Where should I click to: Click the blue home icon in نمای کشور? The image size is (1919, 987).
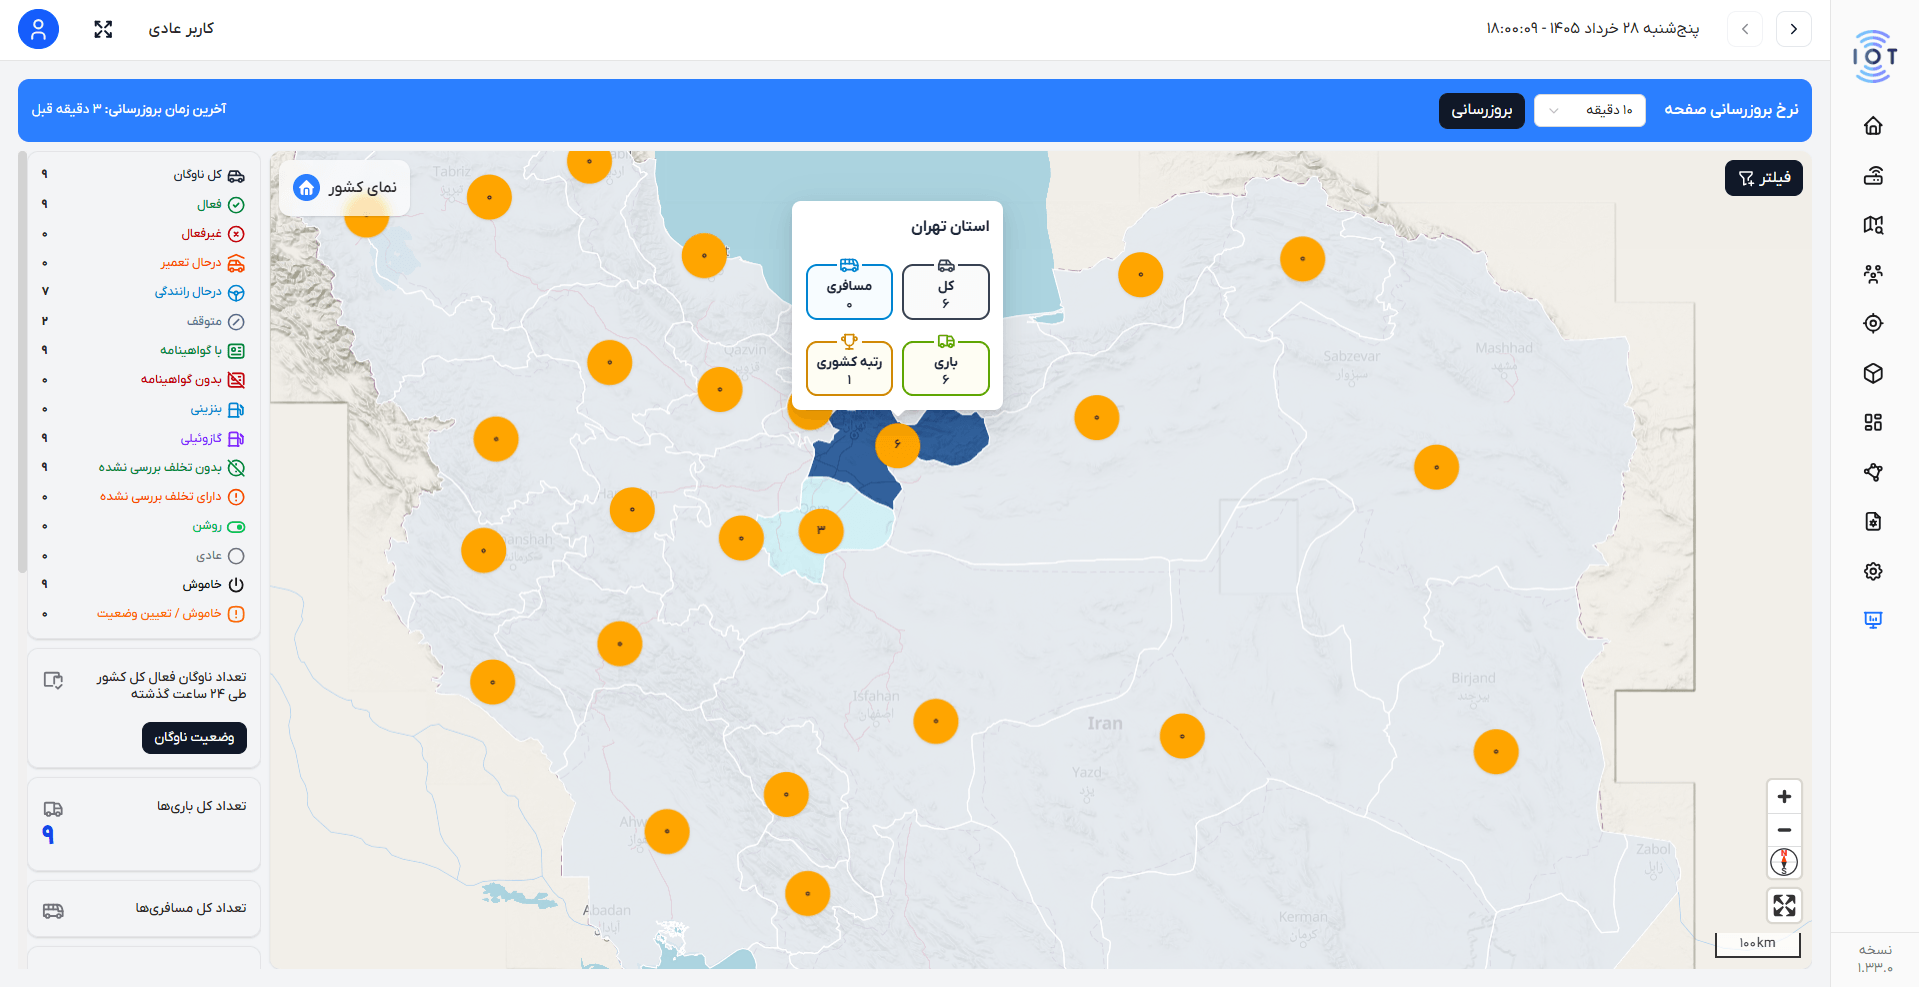pyautogui.click(x=306, y=187)
